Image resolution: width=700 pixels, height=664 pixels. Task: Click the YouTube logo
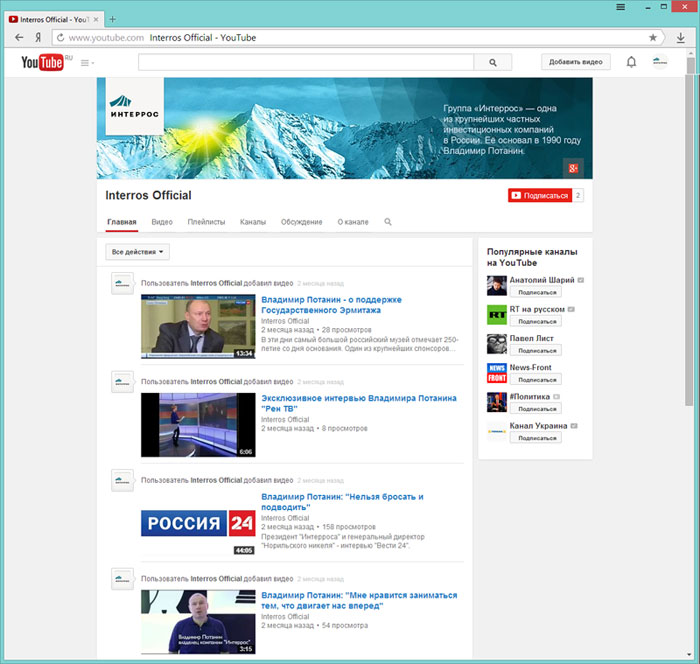[42, 63]
